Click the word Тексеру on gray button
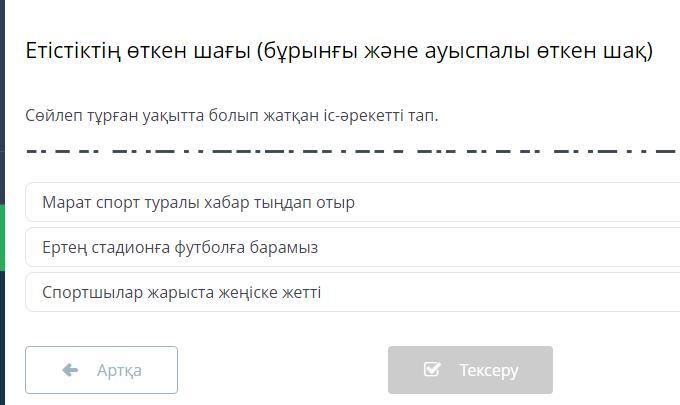The width and height of the screenshot is (680, 405). (x=488, y=370)
